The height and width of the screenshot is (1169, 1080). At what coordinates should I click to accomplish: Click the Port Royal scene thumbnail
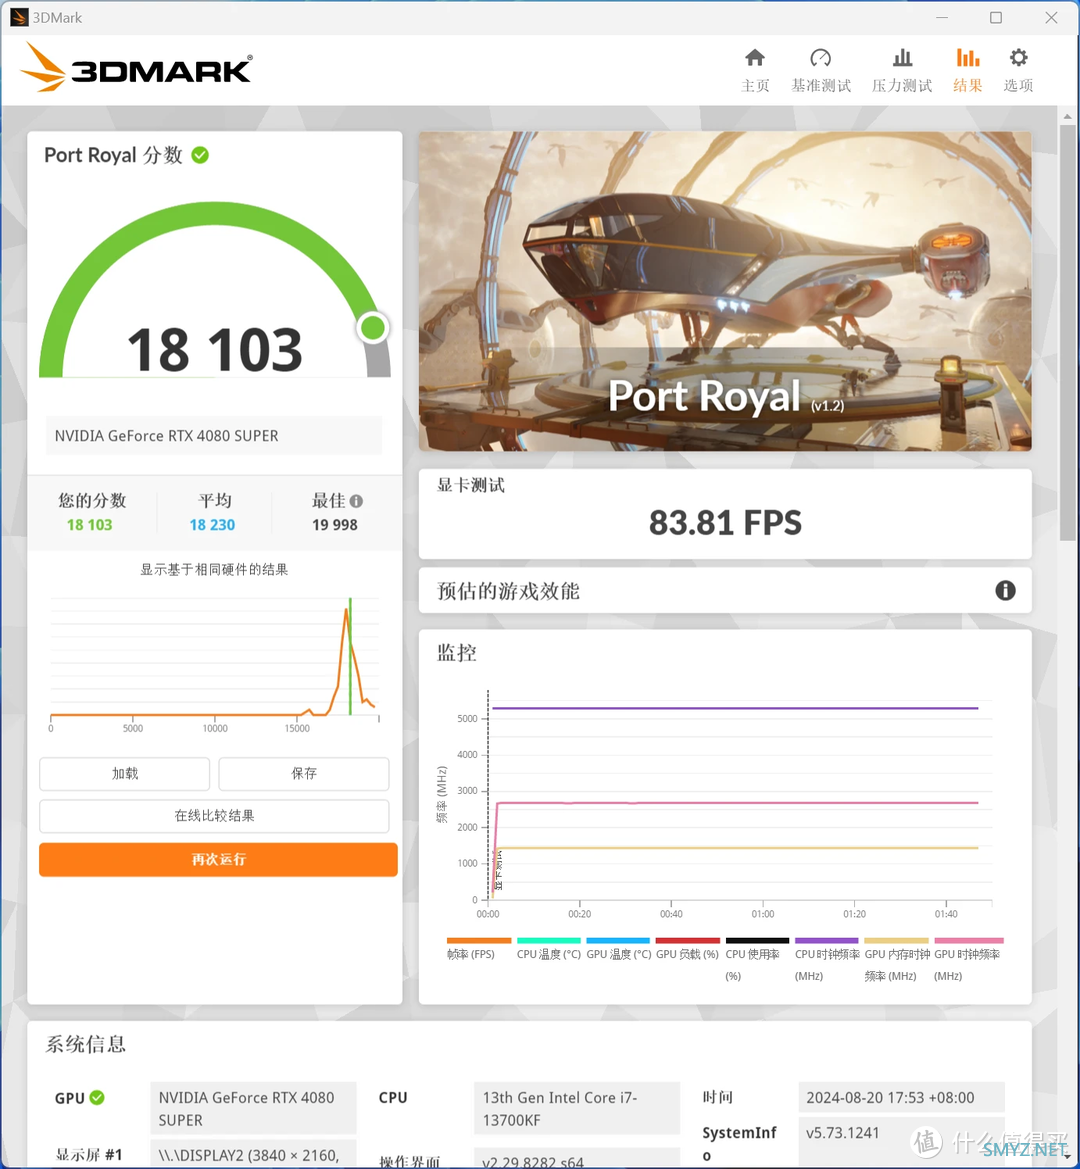click(x=724, y=291)
